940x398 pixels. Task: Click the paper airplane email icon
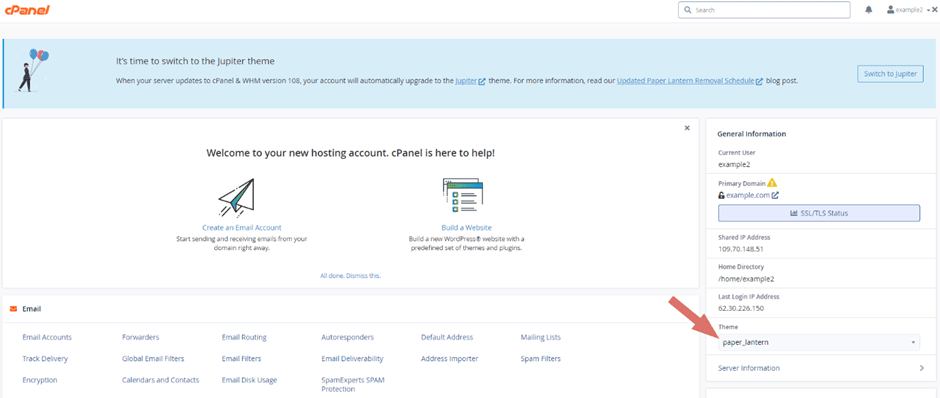(x=237, y=197)
